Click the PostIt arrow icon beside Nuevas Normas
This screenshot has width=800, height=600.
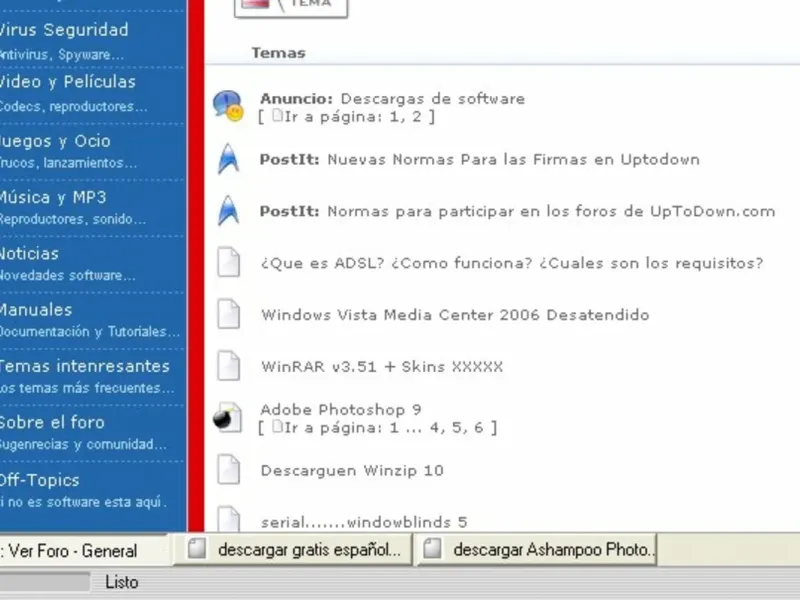click(228, 159)
